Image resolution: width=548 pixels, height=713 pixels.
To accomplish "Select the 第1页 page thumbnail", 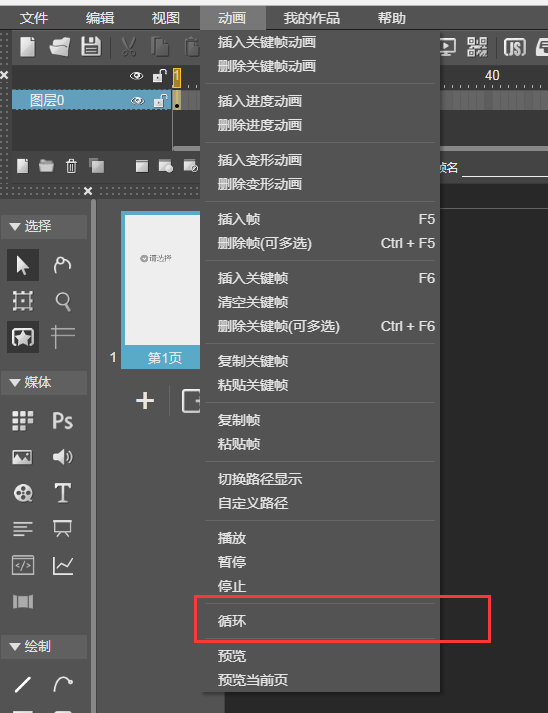I will pos(161,290).
